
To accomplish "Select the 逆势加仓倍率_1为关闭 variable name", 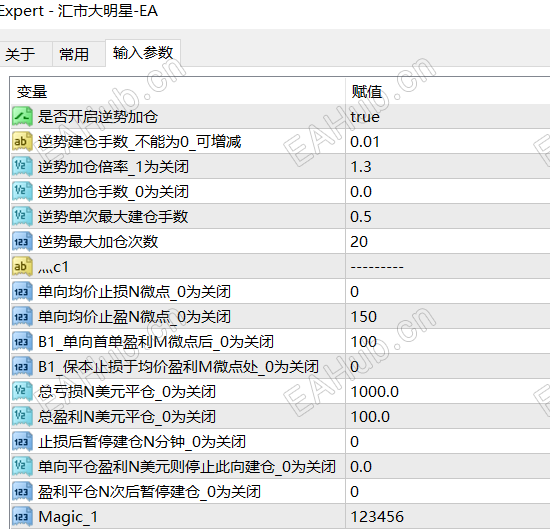I will 113,167.
